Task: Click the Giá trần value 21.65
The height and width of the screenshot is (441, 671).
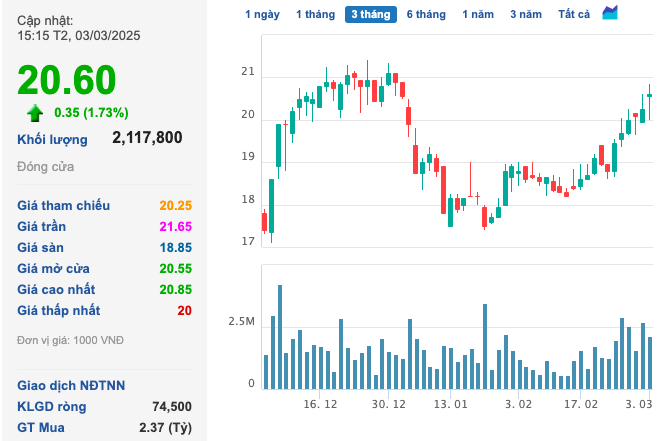Action: click(x=175, y=227)
